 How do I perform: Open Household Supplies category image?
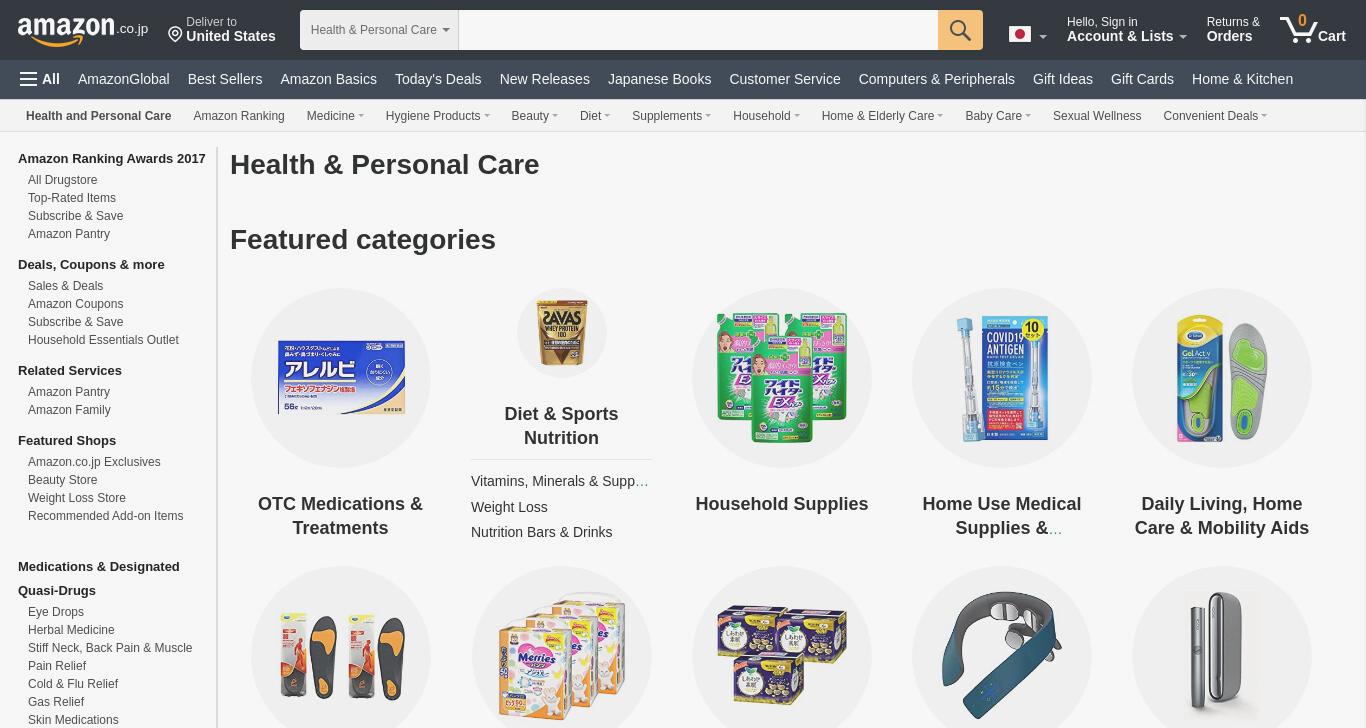pos(782,378)
